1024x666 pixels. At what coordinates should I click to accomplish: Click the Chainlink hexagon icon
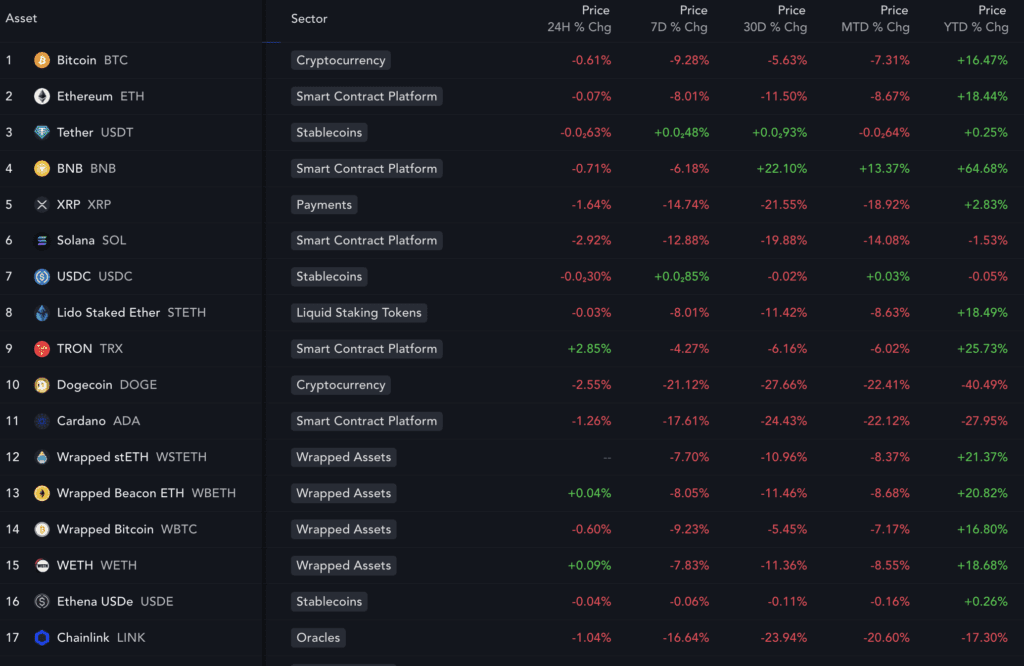coord(42,638)
